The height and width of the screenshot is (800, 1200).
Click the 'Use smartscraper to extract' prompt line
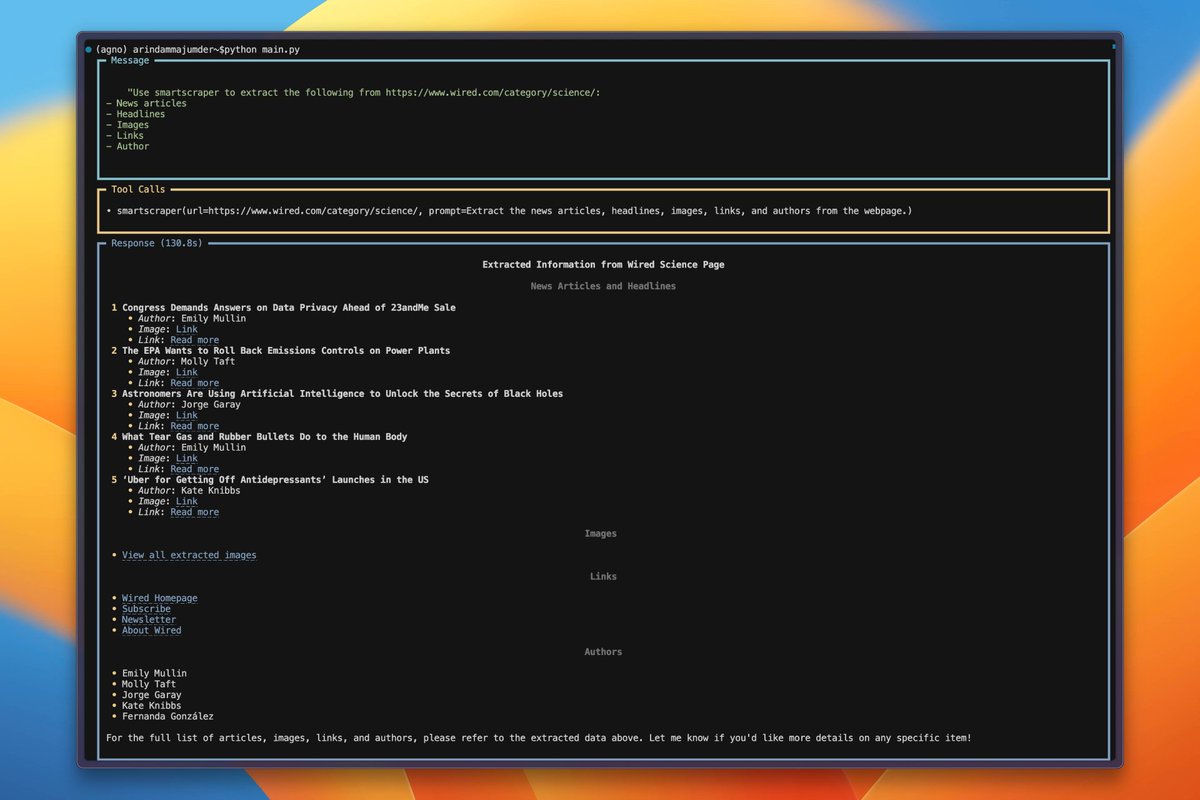[x=364, y=92]
